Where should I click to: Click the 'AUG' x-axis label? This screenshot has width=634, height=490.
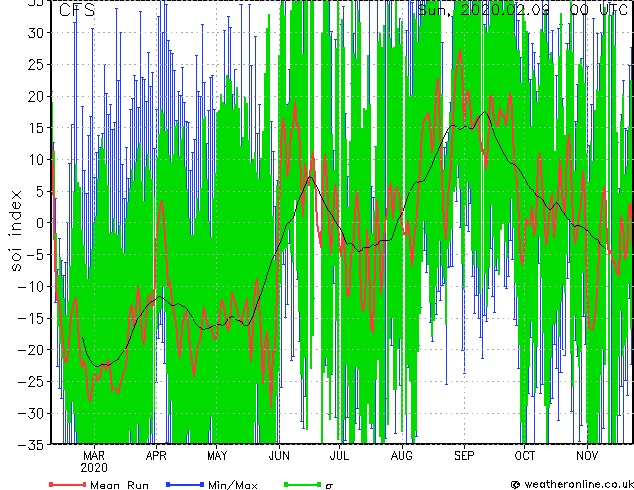tap(402, 456)
